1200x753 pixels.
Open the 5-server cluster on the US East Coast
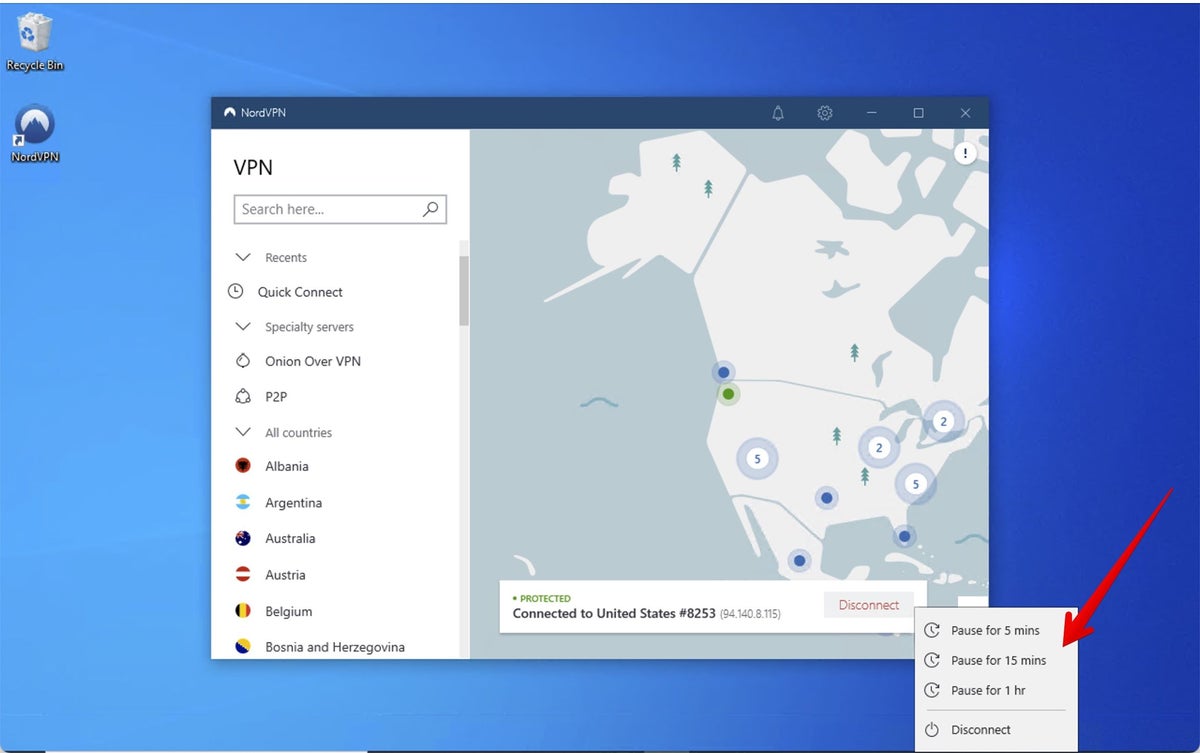(x=915, y=484)
